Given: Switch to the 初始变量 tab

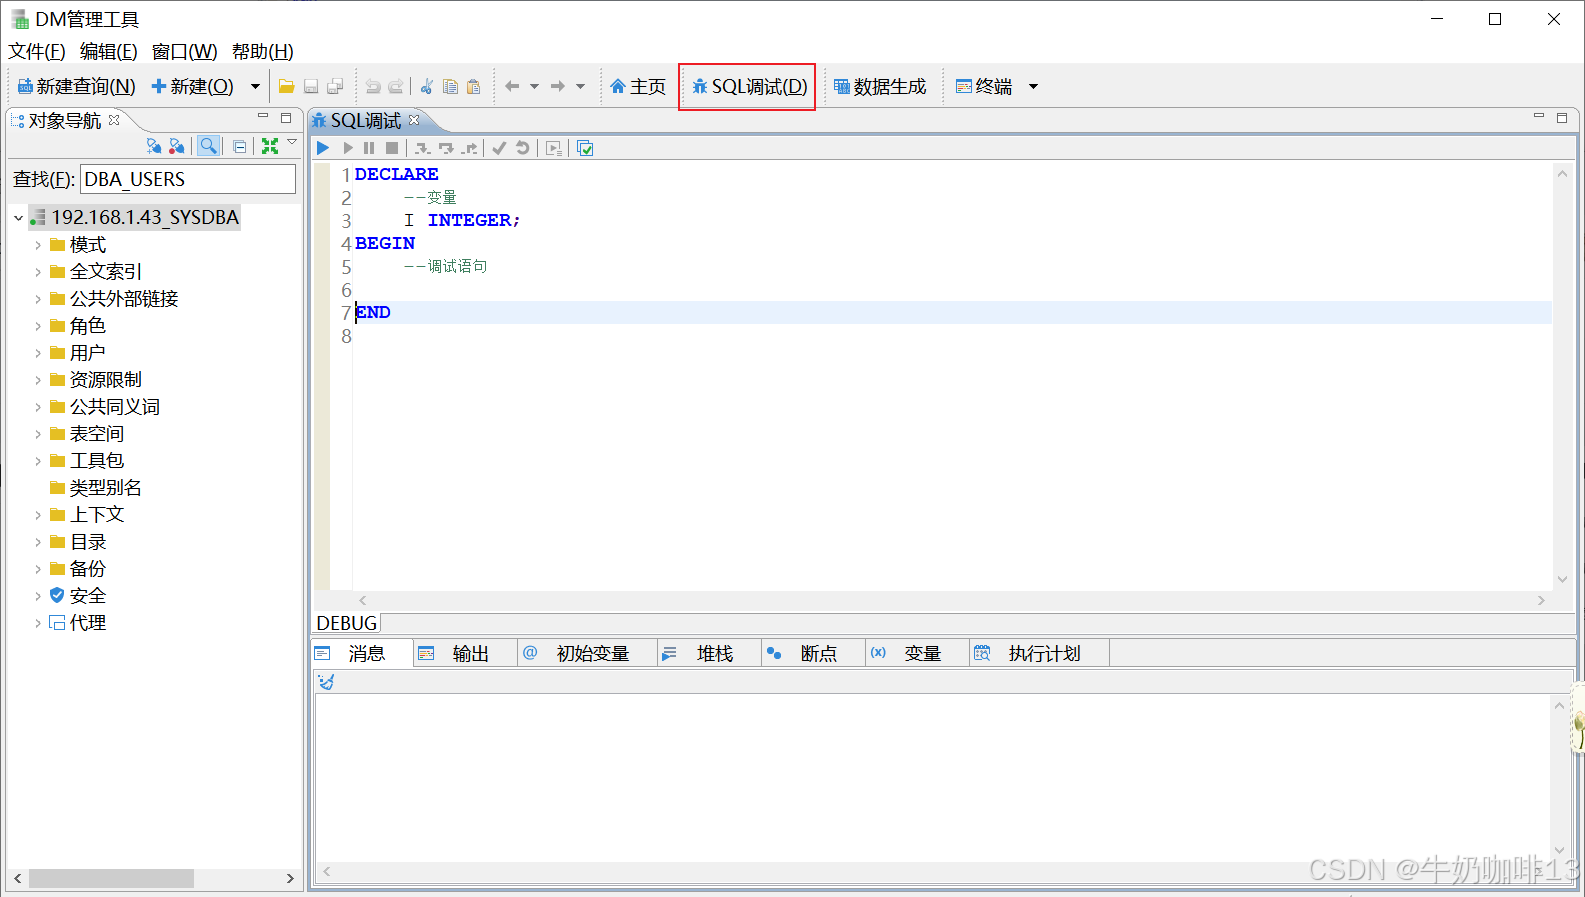Looking at the screenshot, I should click(587, 654).
